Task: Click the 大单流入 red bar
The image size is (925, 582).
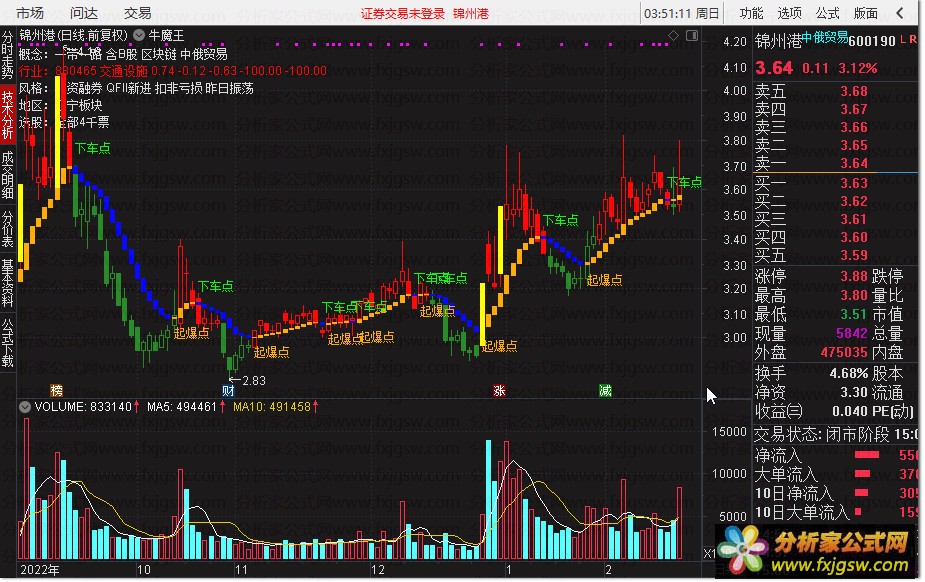Action: (862, 474)
